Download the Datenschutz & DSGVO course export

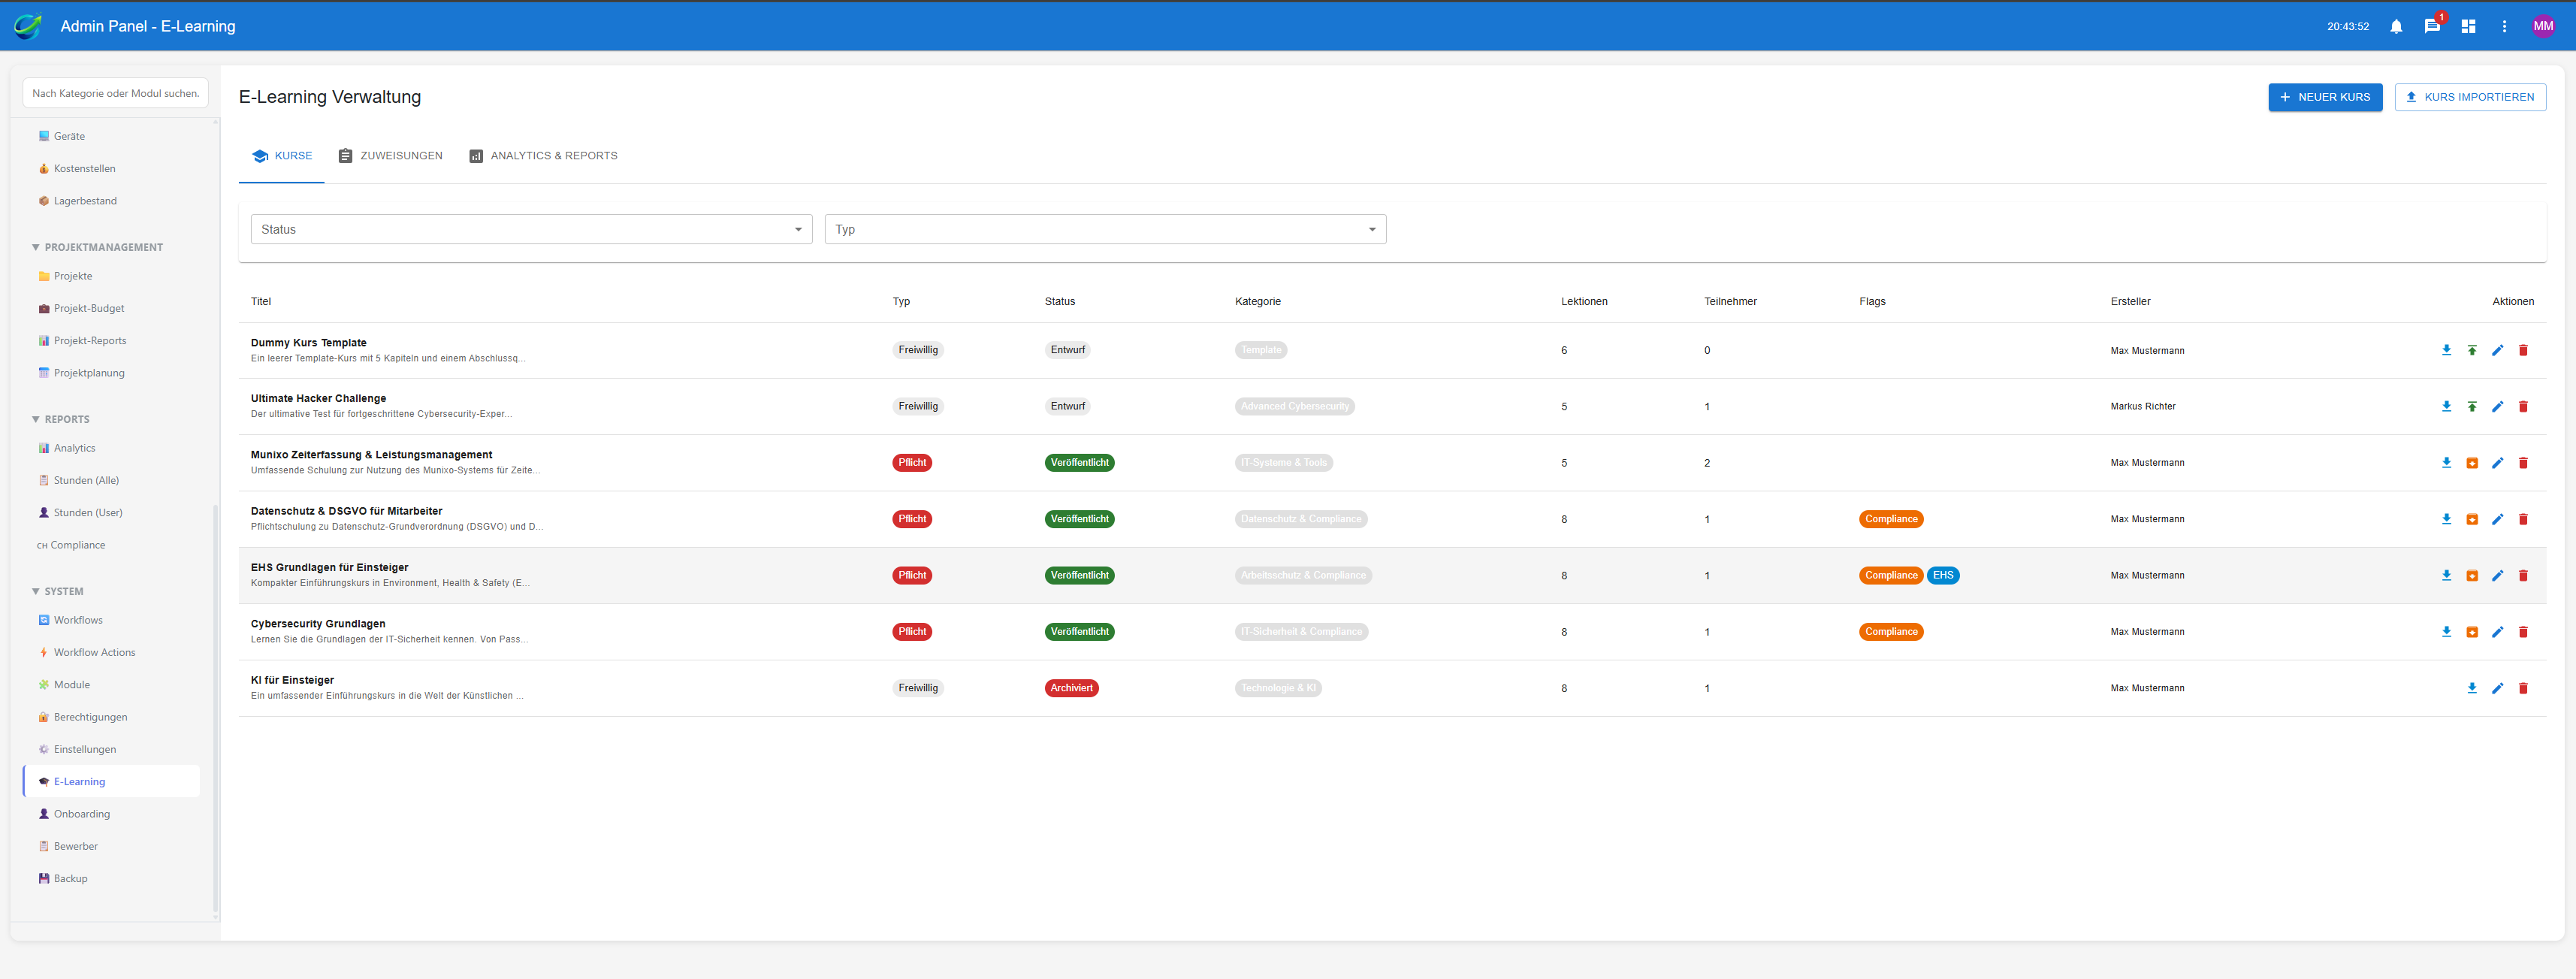(2446, 519)
